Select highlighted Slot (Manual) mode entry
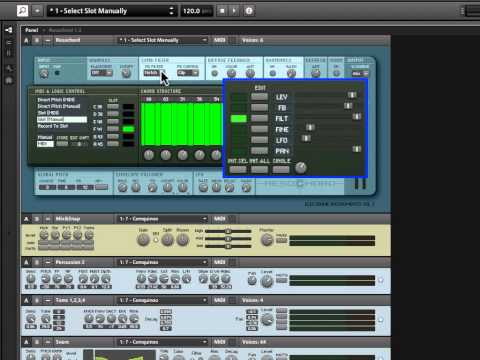The height and width of the screenshot is (360, 480). click(x=62, y=119)
